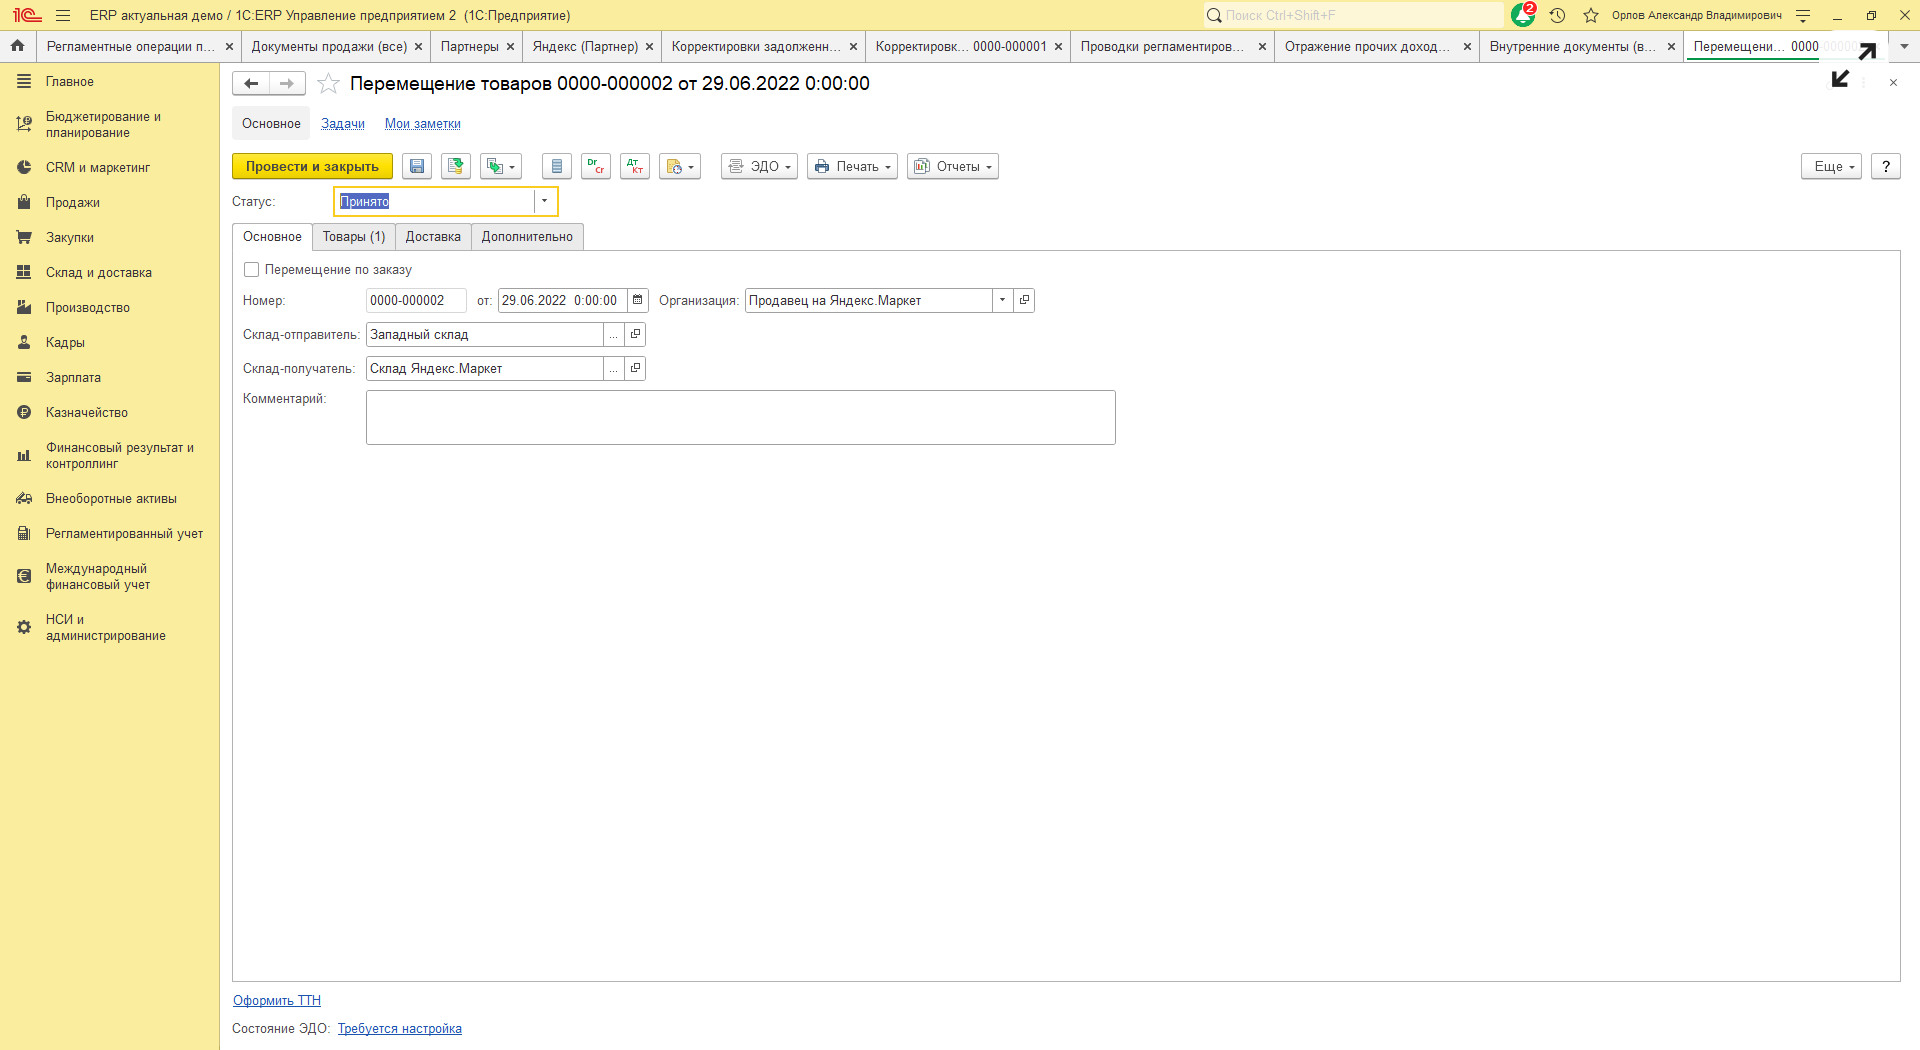This screenshot has height=1050, width=1920.
Task: Open the history clock icon in title bar
Action: point(1557,15)
